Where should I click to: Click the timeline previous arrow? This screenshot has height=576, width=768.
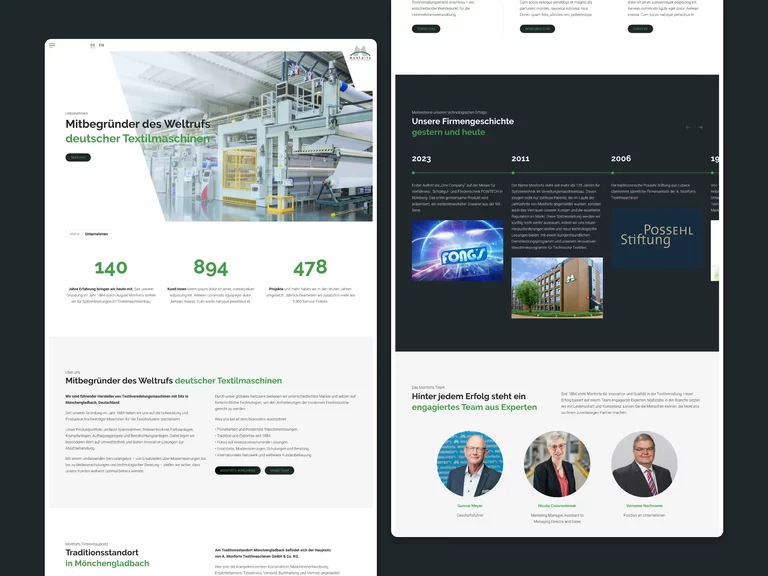coord(688,127)
